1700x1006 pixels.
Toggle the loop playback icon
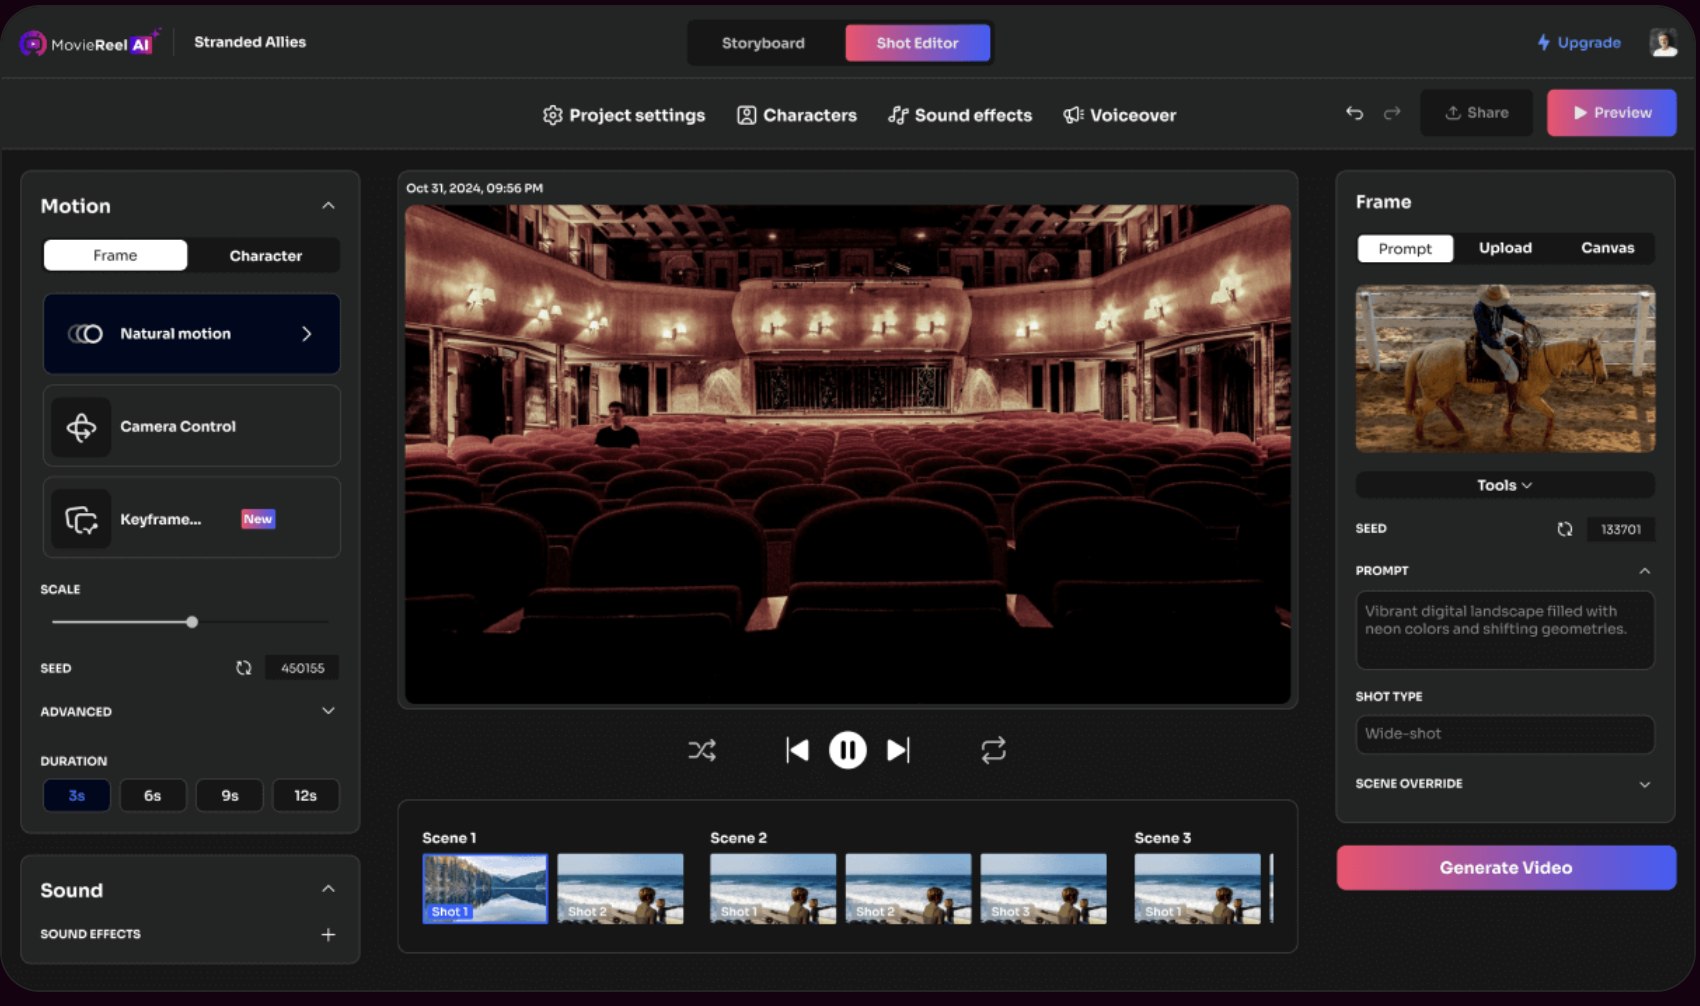click(x=993, y=750)
